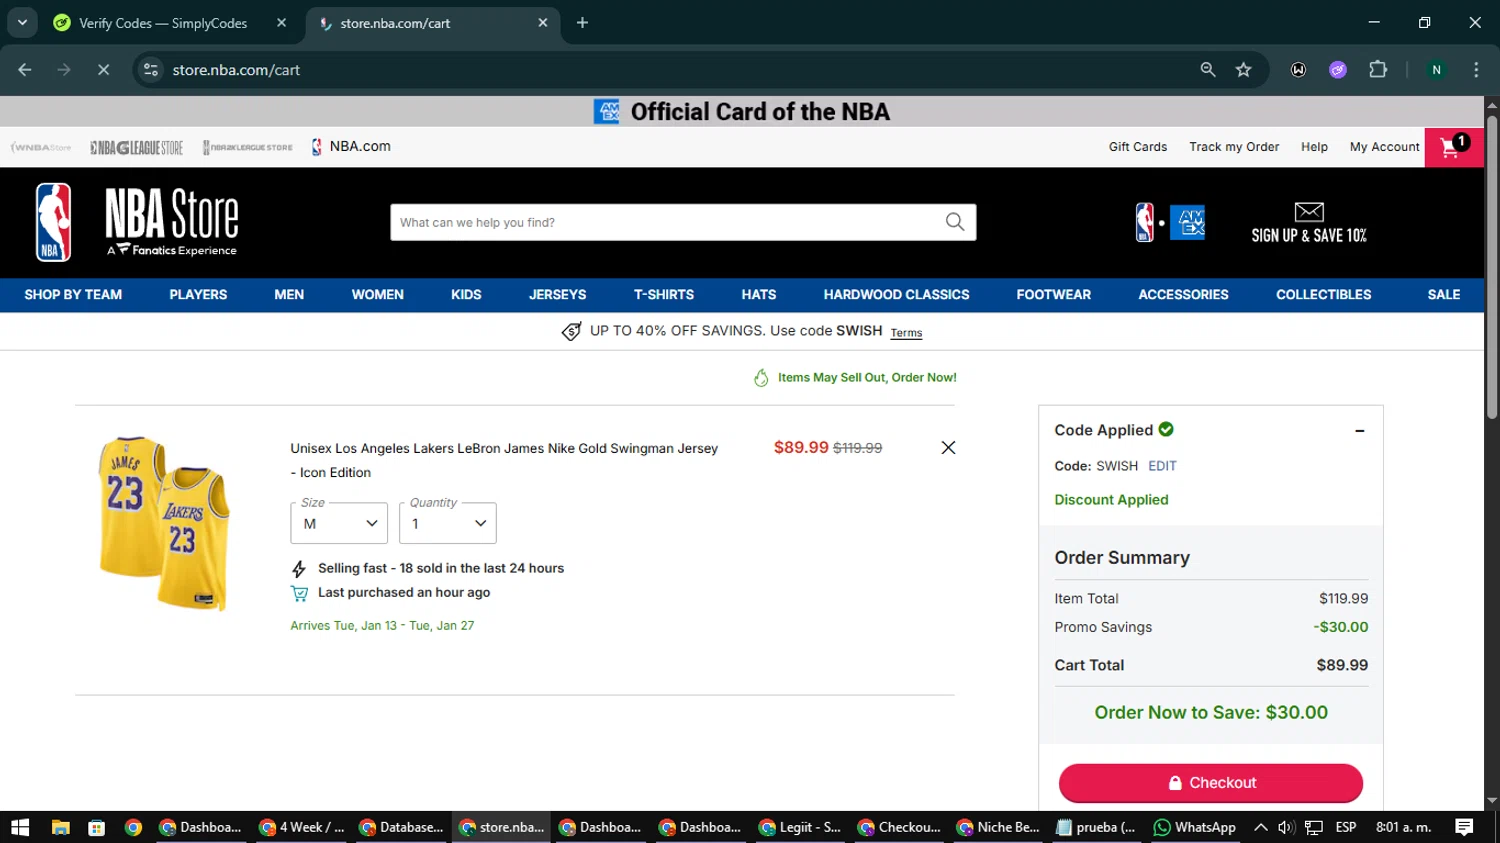Open a new browser tab

tap(582, 23)
